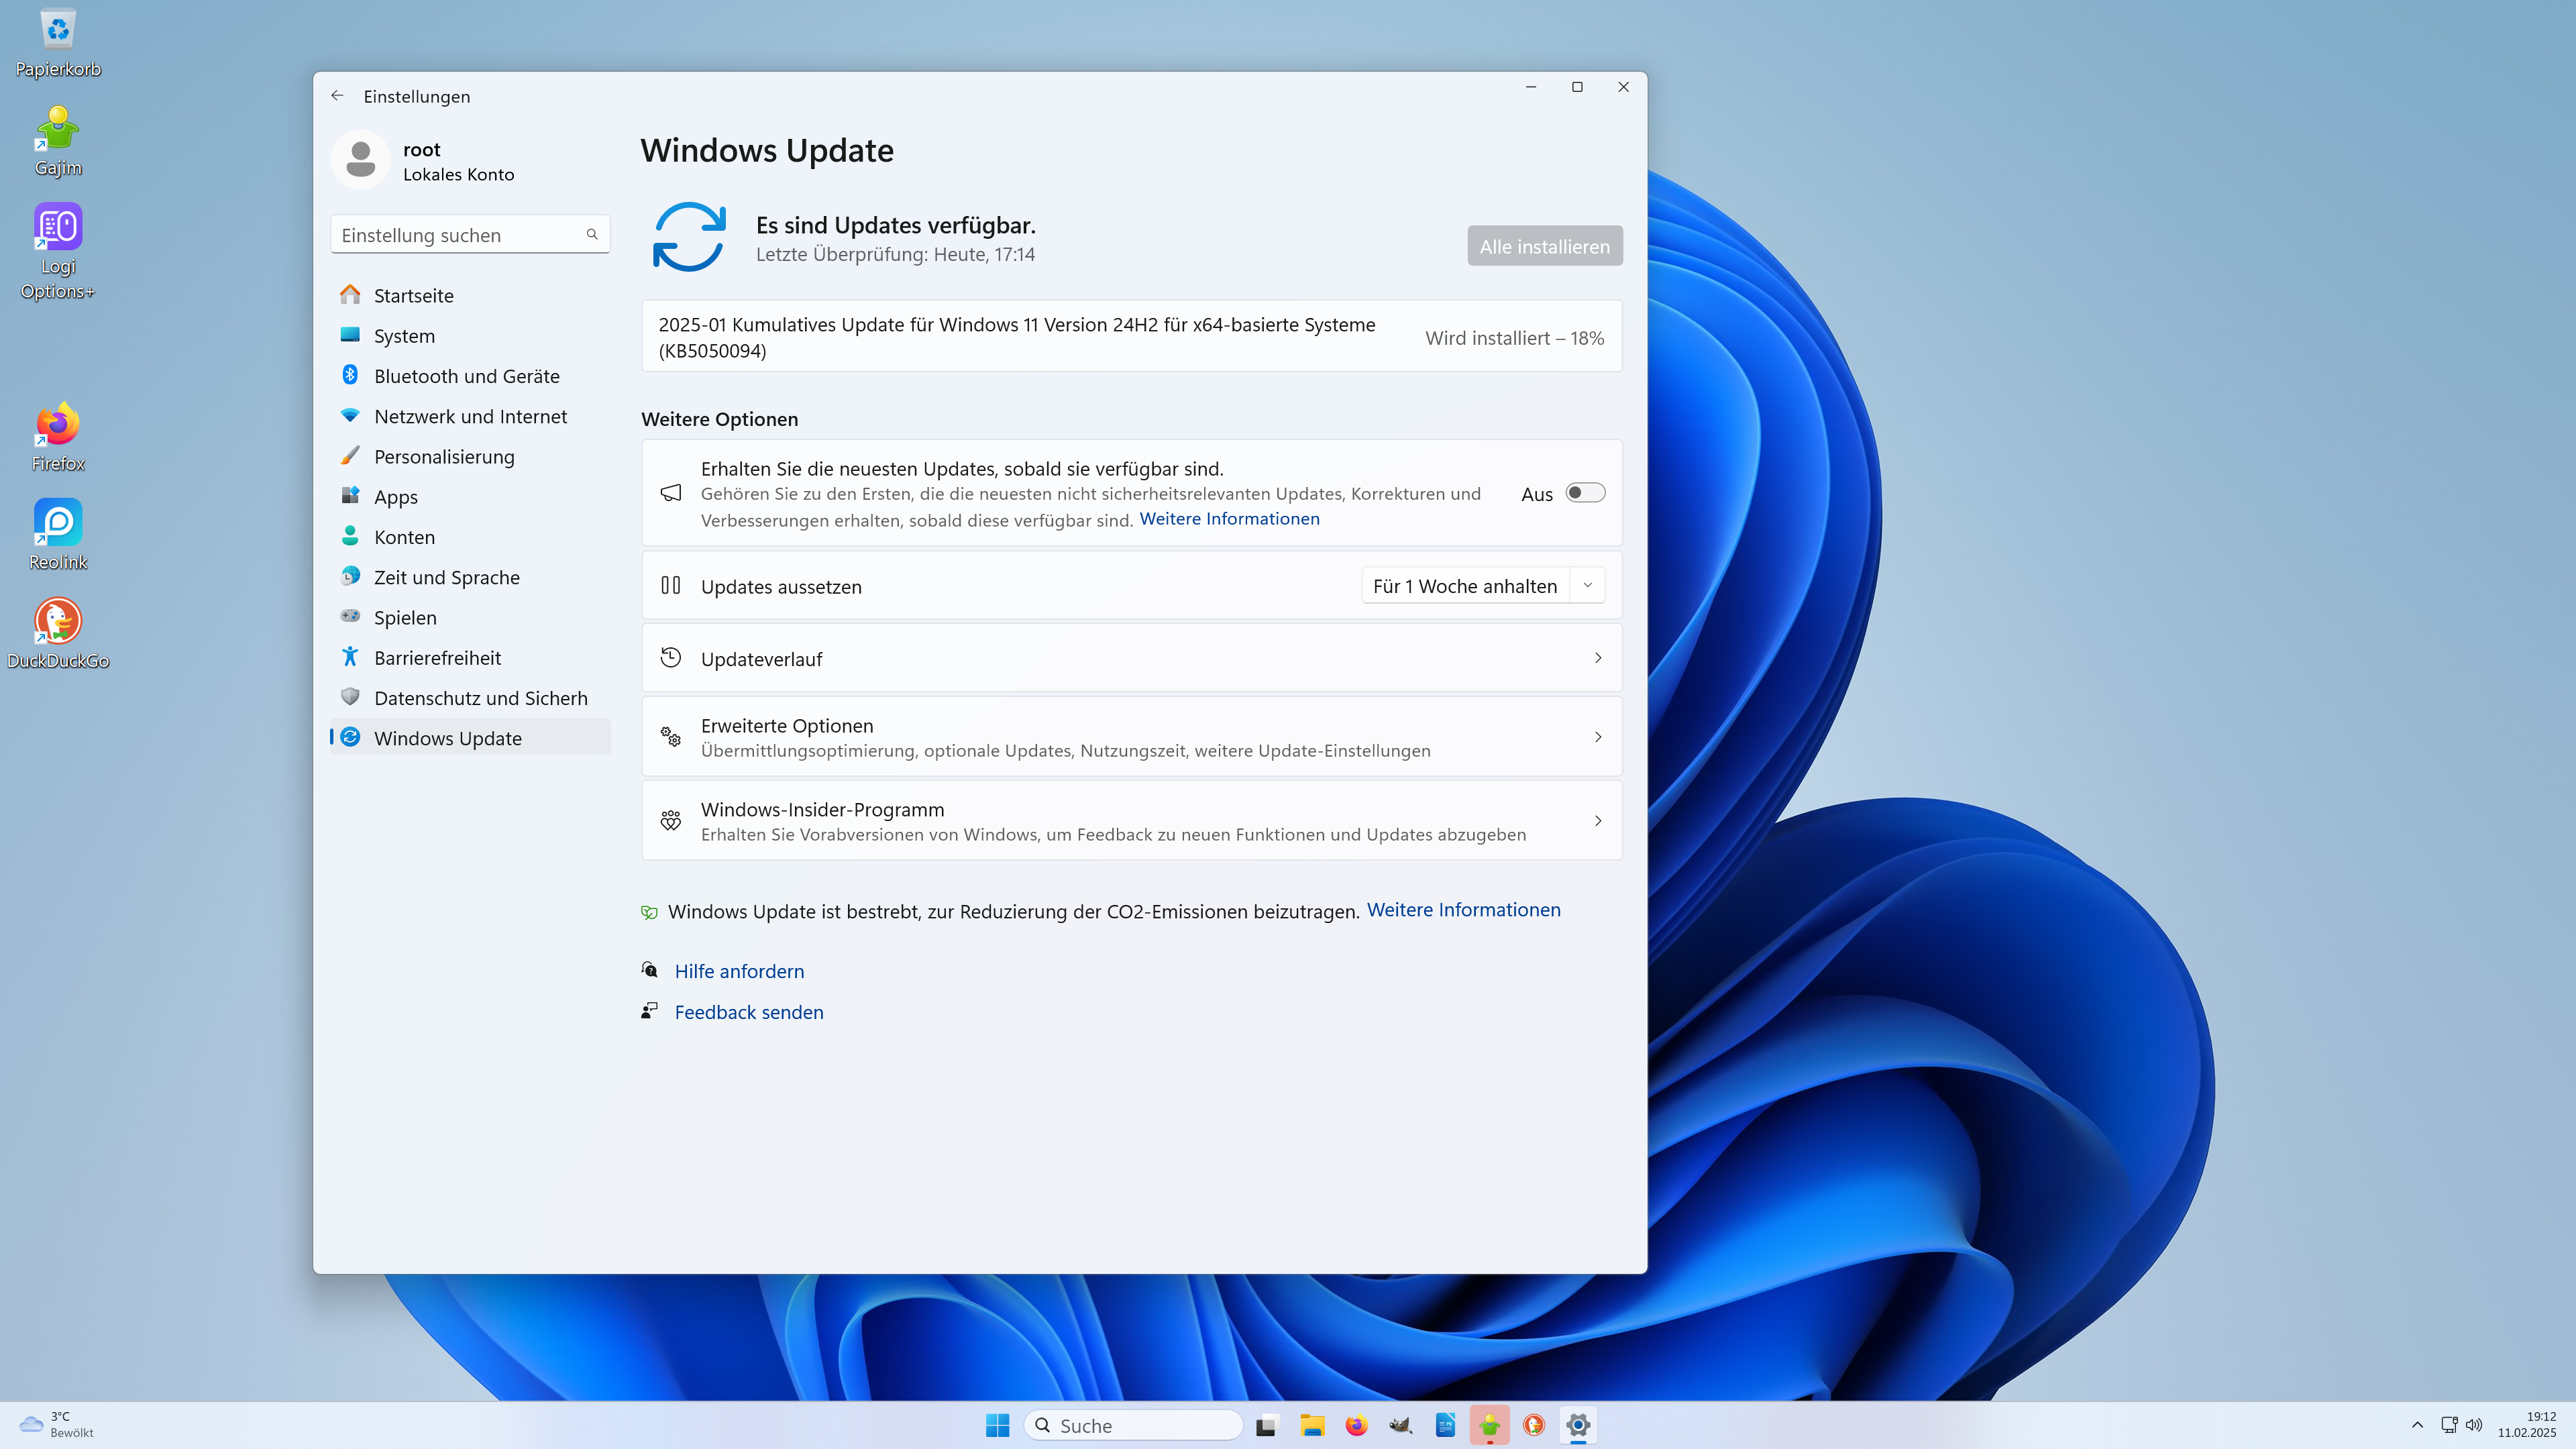The height and width of the screenshot is (1449, 2576).
Task: Click the update refresh sync icon
Action: [x=688, y=237]
